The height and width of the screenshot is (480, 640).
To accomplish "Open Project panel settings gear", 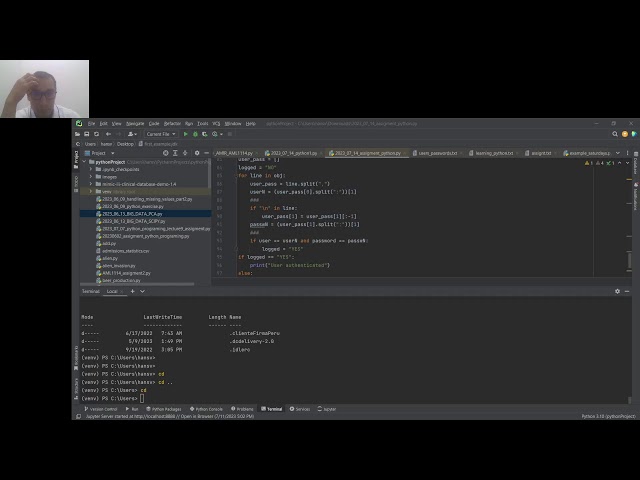I will coord(197,153).
